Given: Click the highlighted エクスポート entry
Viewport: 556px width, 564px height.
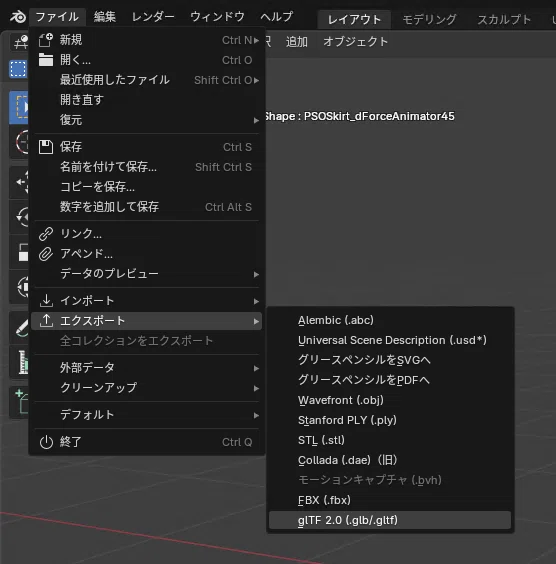Looking at the screenshot, I should [147, 321].
